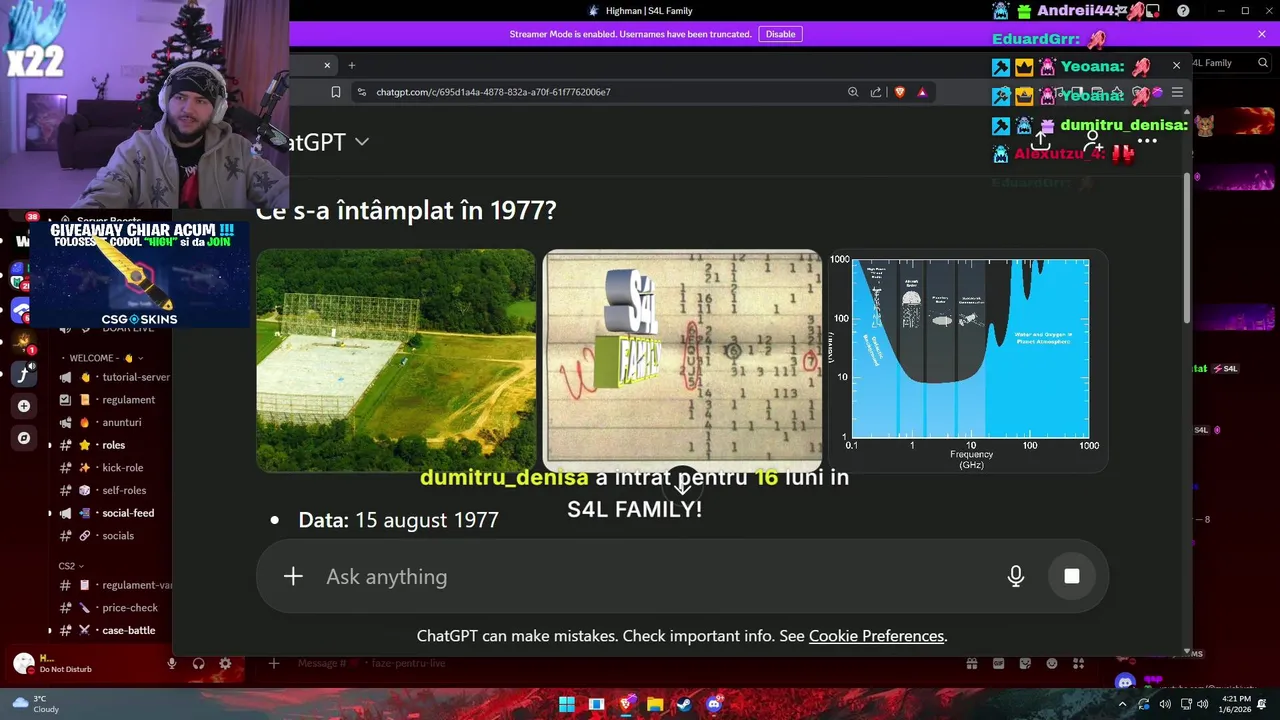This screenshot has height=720, width=1280.
Task: Open Brave Rewards triangle icon
Action: click(x=922, y=92)
